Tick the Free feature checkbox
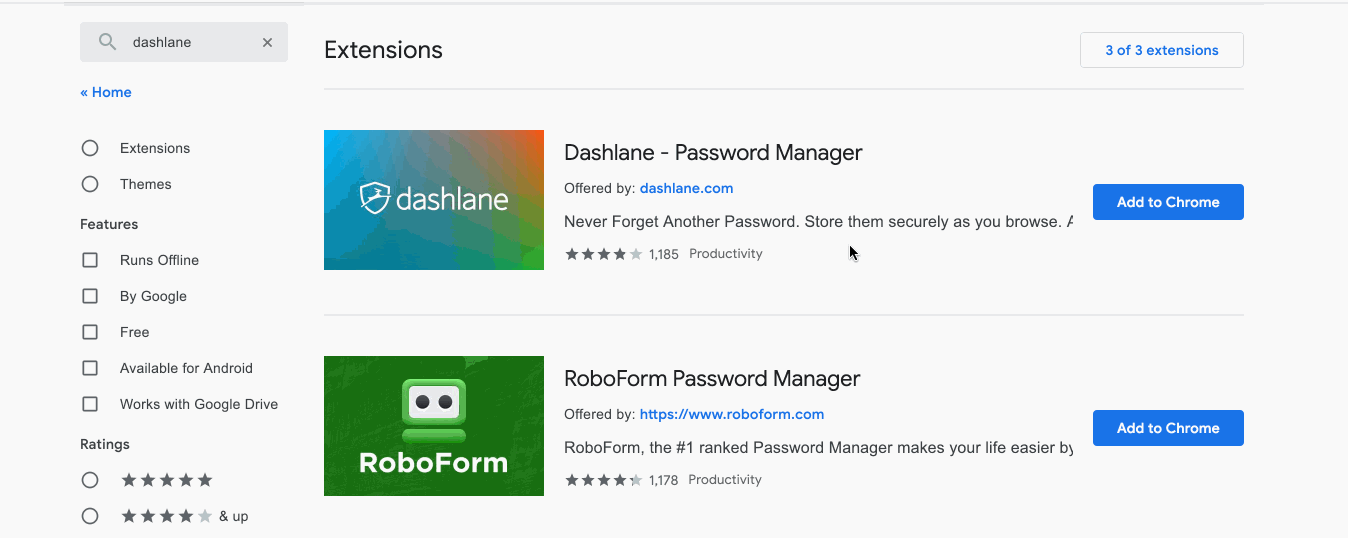The width and height of the screenshot is (1348, 538). click(x=90, y=332)
